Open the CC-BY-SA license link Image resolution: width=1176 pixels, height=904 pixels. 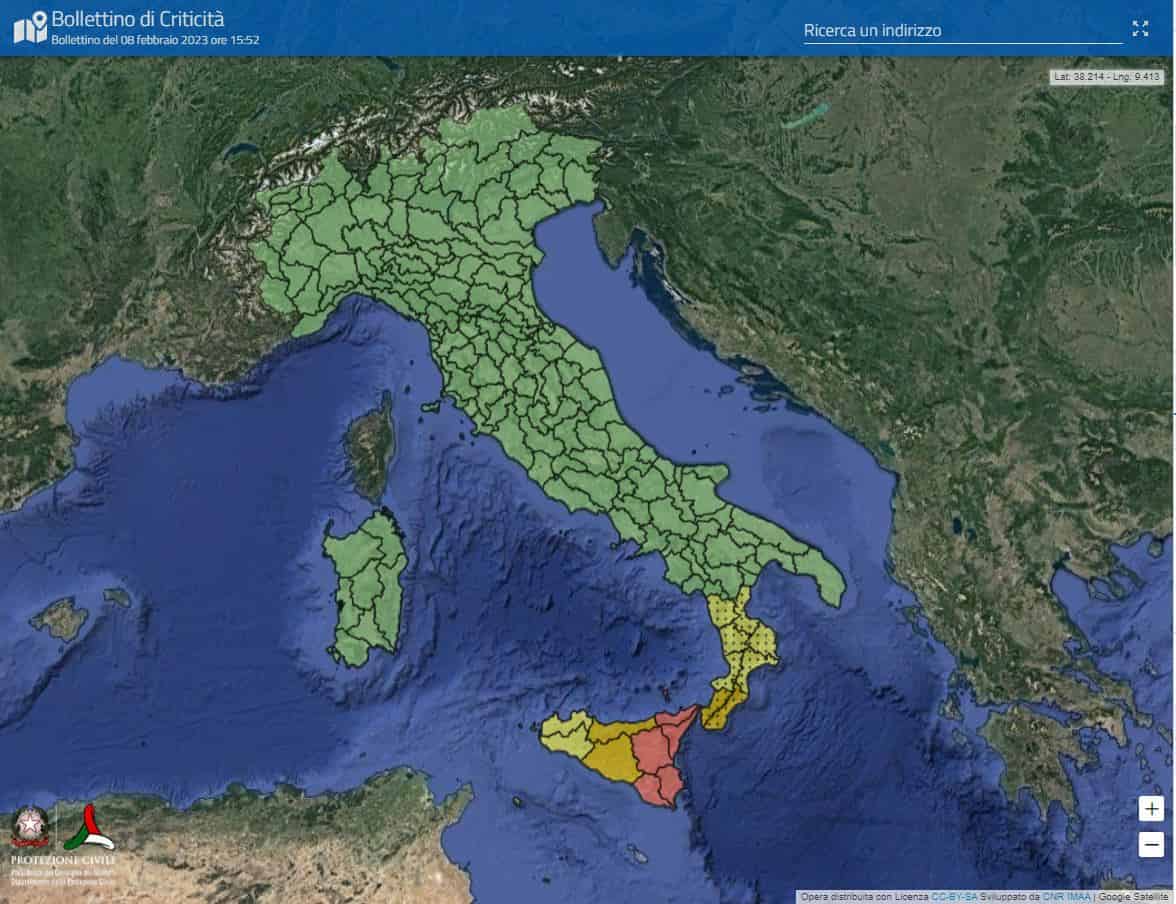[953, 896]
